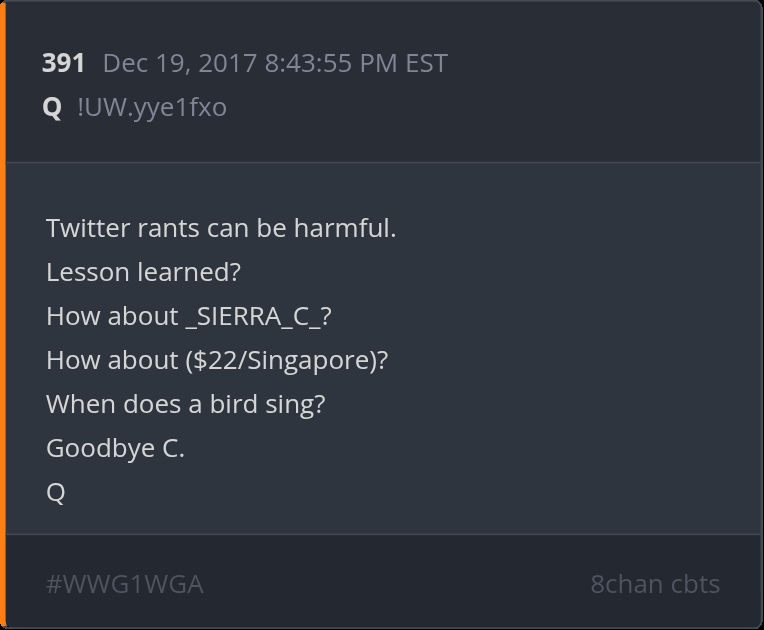The height and width of the screenshot is (630, 764).
Task: Click the word Singapore
Action: click(311, 360)
